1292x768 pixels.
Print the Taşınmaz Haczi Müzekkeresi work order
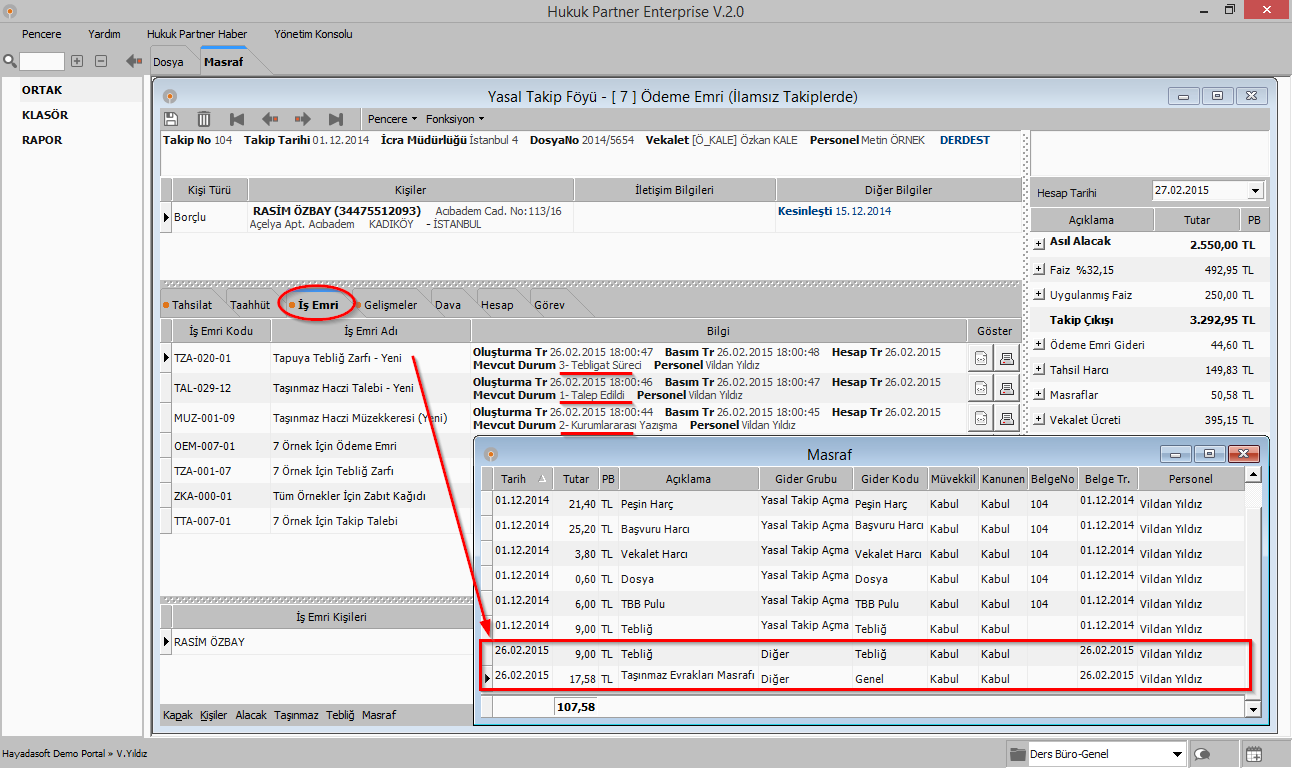1007,418
